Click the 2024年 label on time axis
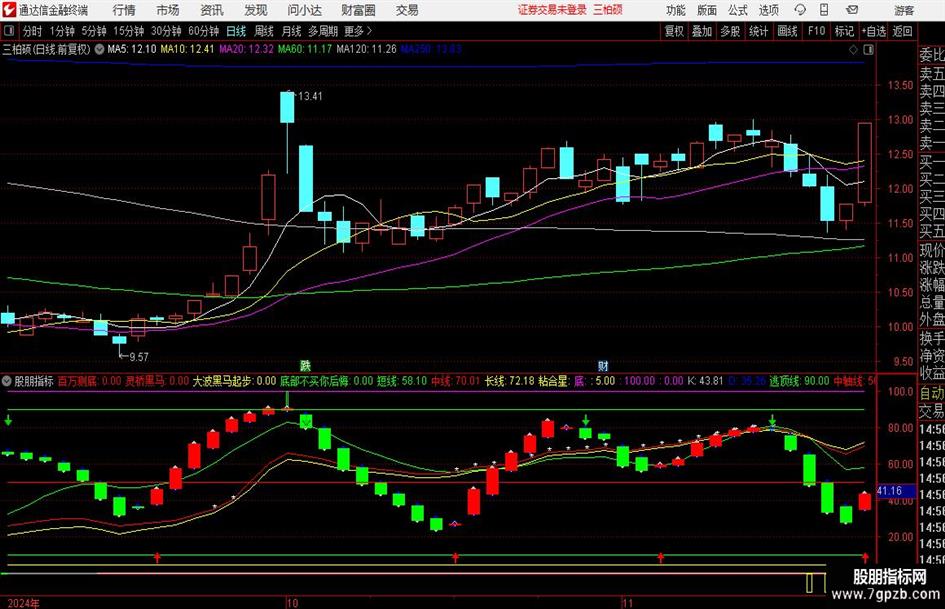 (24, 603)
